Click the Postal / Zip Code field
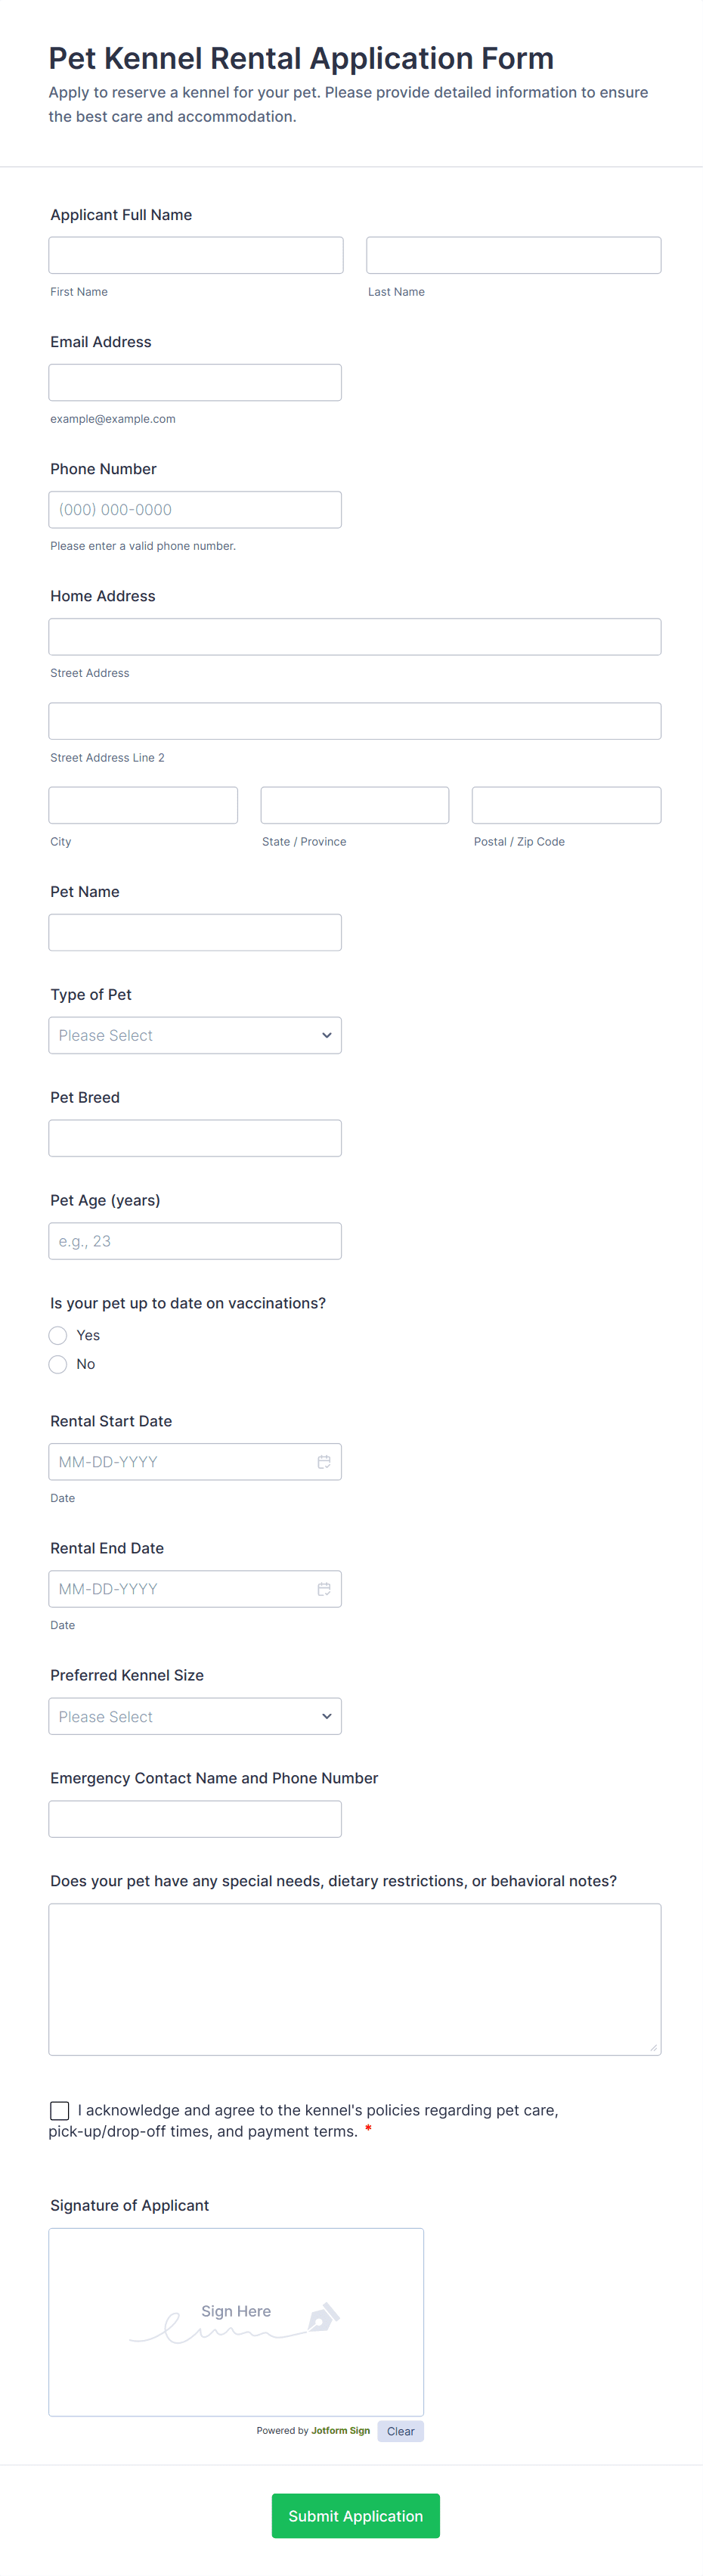 click(566, 805)
